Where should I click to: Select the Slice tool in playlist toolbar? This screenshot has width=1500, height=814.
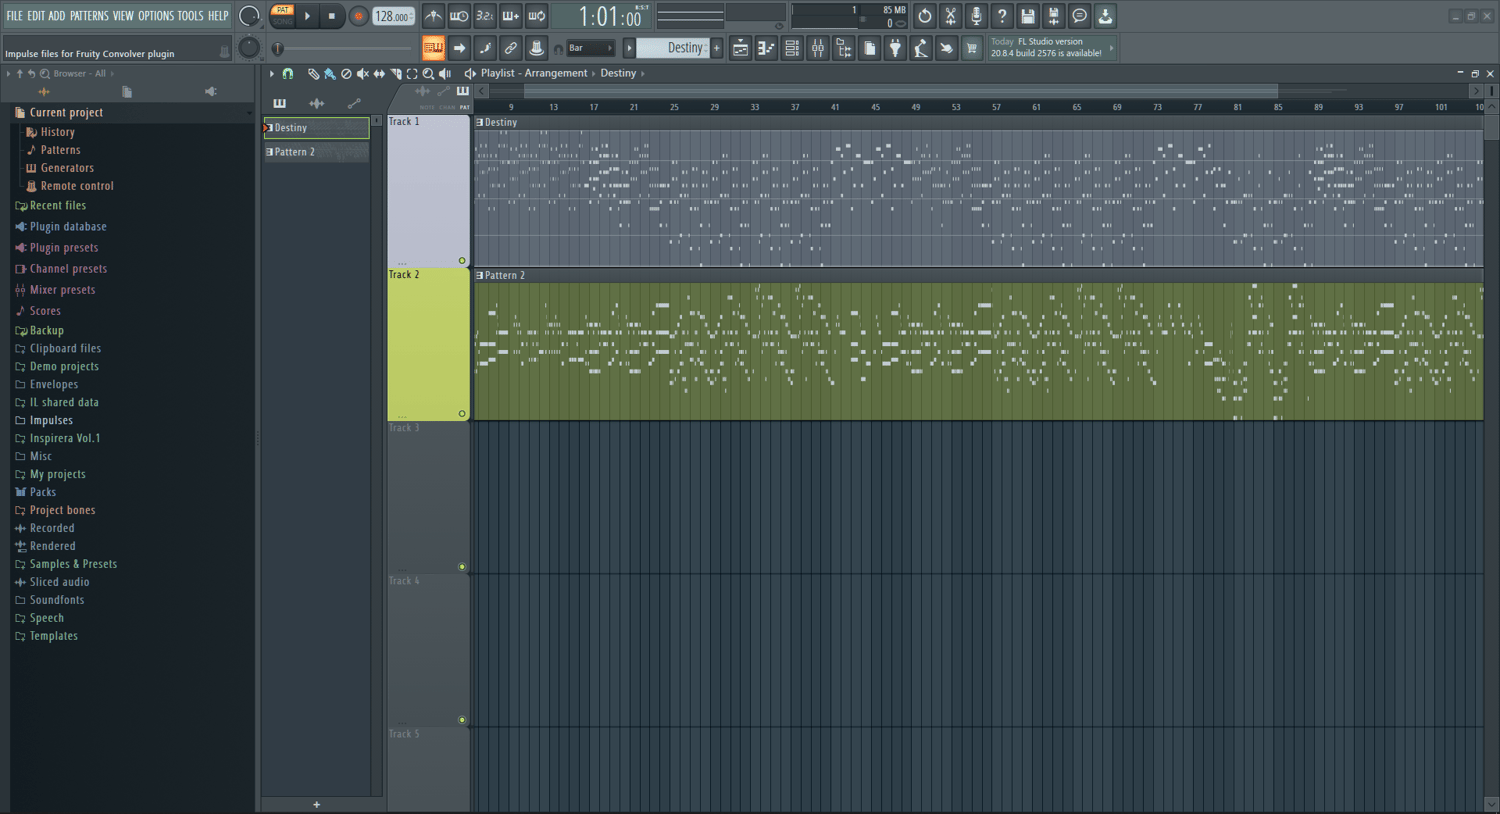click(396, 74)
